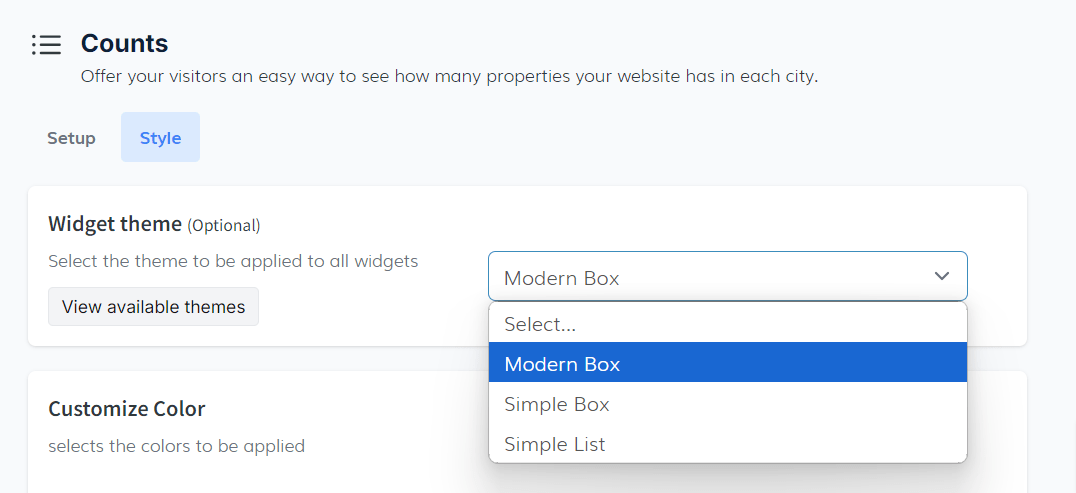The image size is (1076, 493).
Task: Click the Widget theme label
Action: point(115,224)
